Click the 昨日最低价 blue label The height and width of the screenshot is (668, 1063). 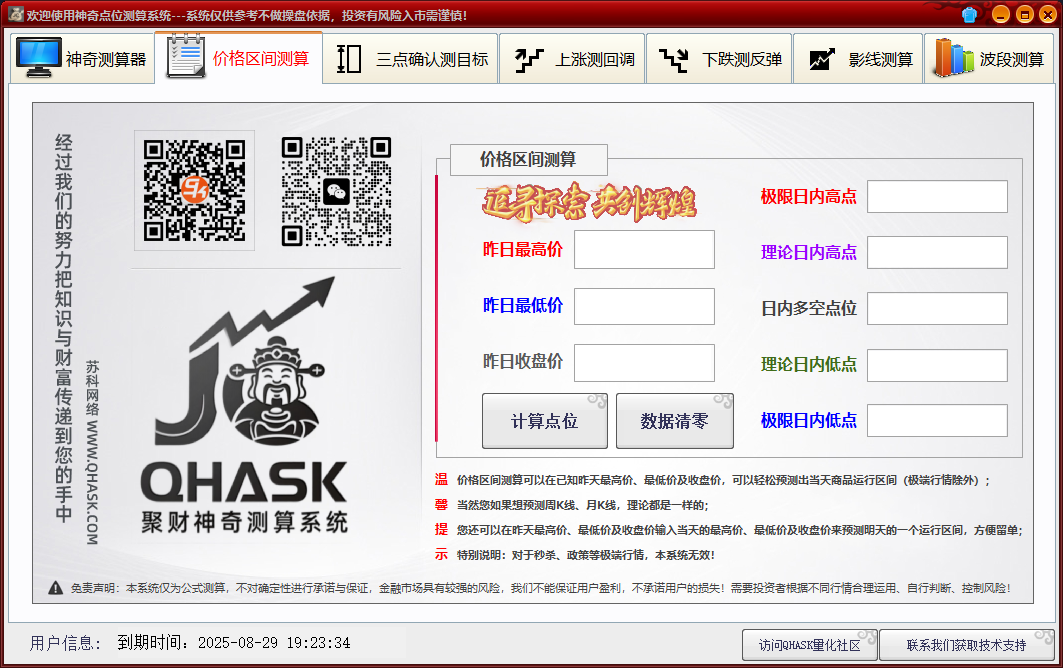click(523, 306)
